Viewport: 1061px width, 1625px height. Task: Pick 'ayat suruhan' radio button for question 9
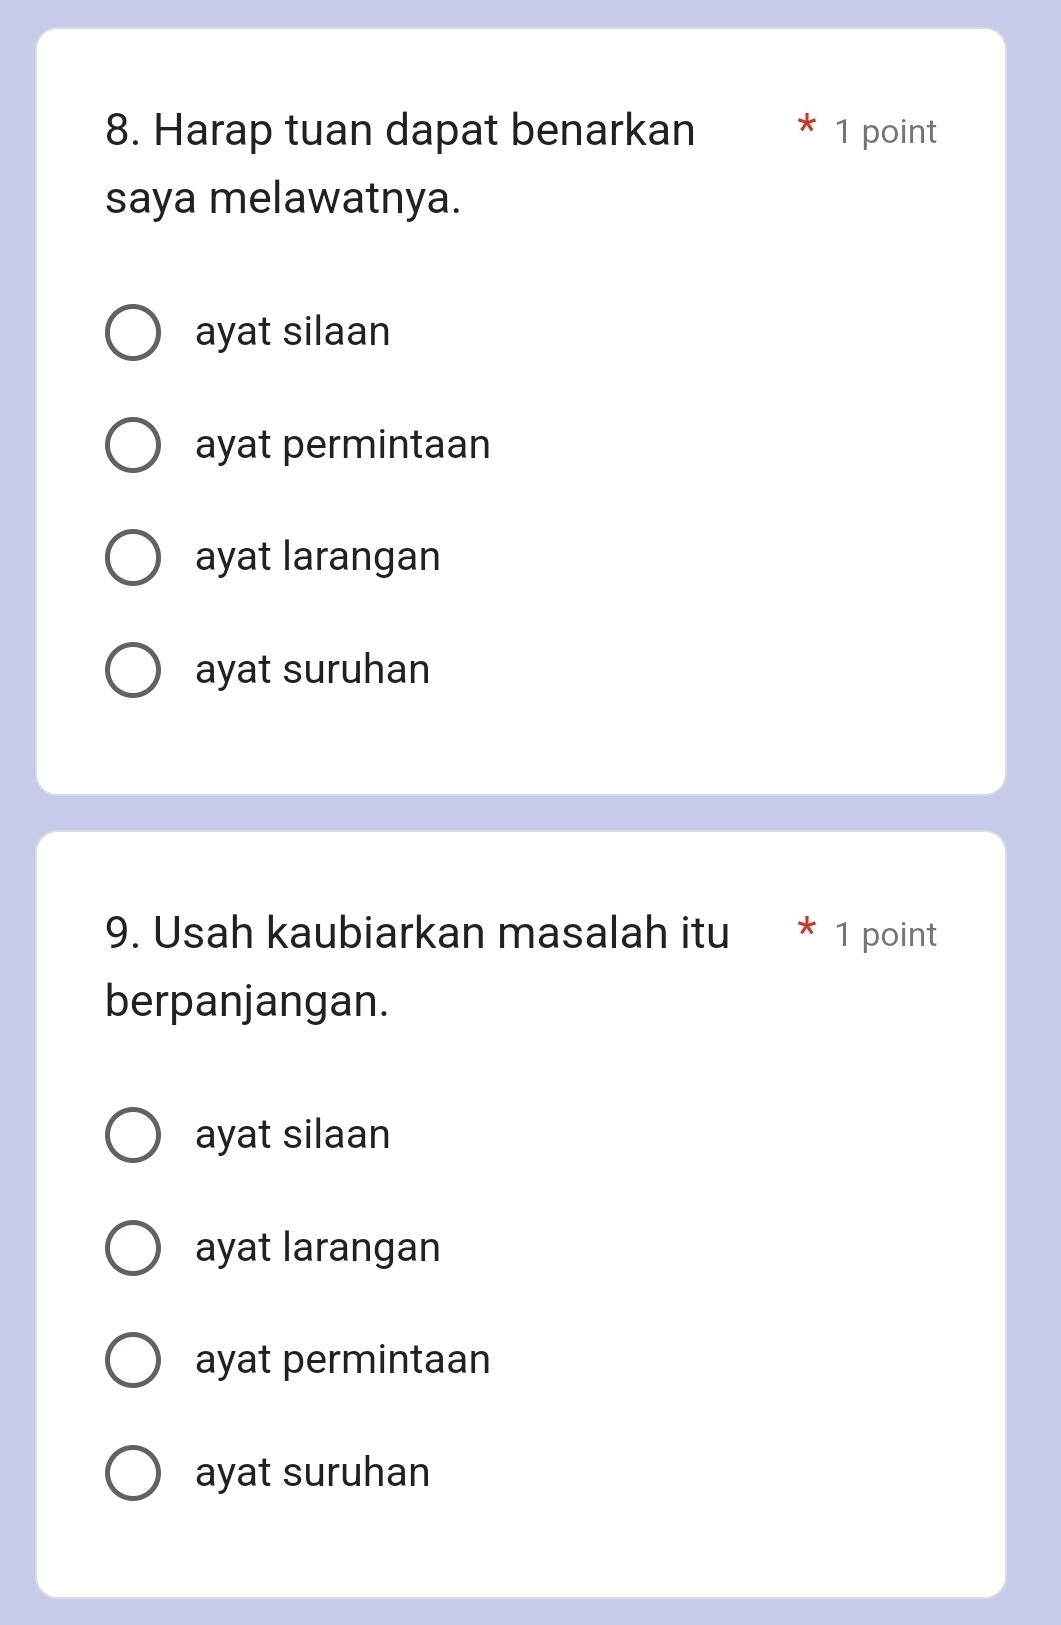click(x=132, y=1473)
